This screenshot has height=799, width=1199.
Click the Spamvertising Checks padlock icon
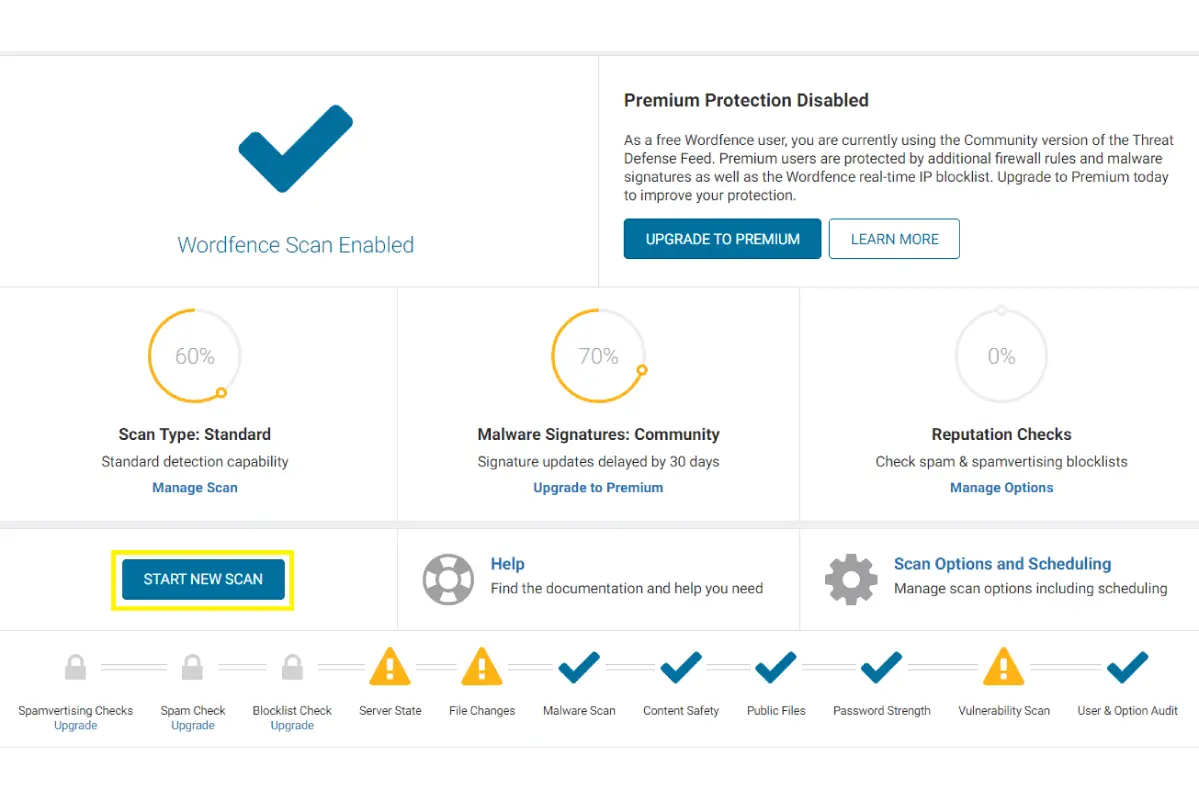[x=75, y=667]
